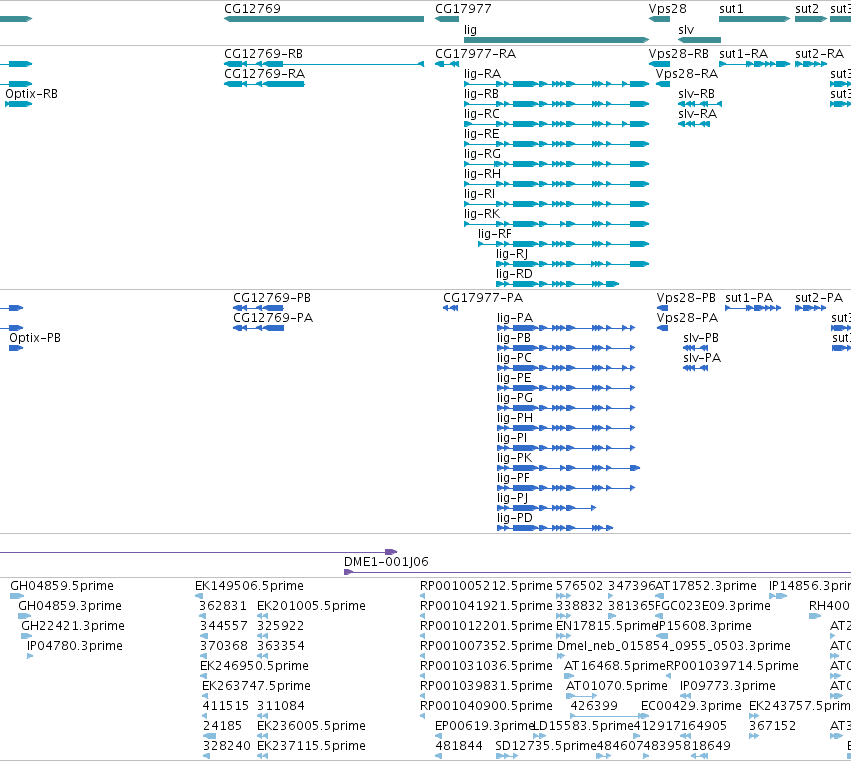This screenshot has height=761, width=851.
Task: Click the Vps28-PB protein label
Action: click(x=686, y=298)
